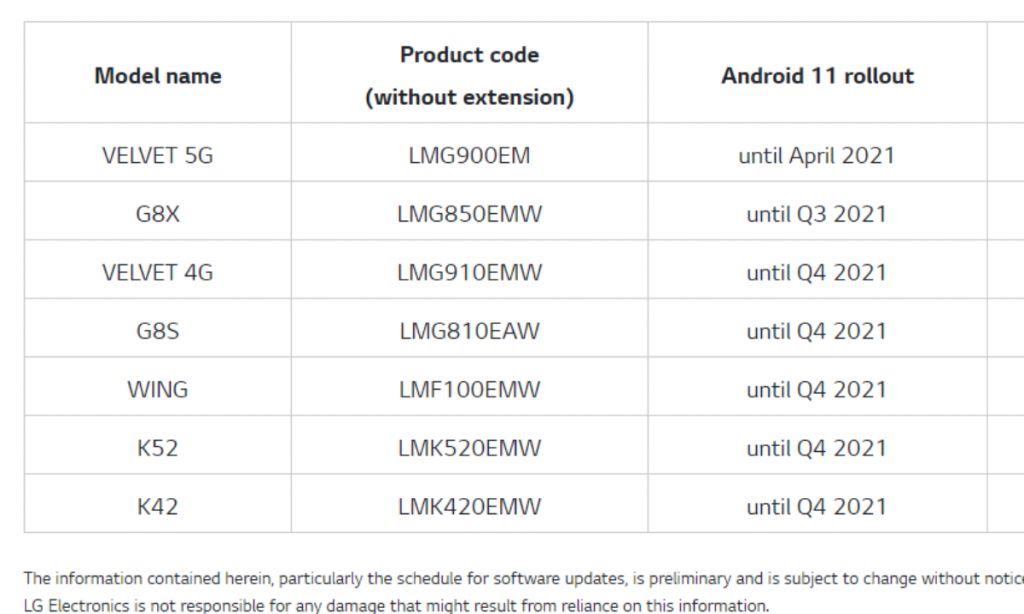Select the until April 2021 rollout cell
The height and width of the screenshot is (614, 1024).
(x=817, y=155)
